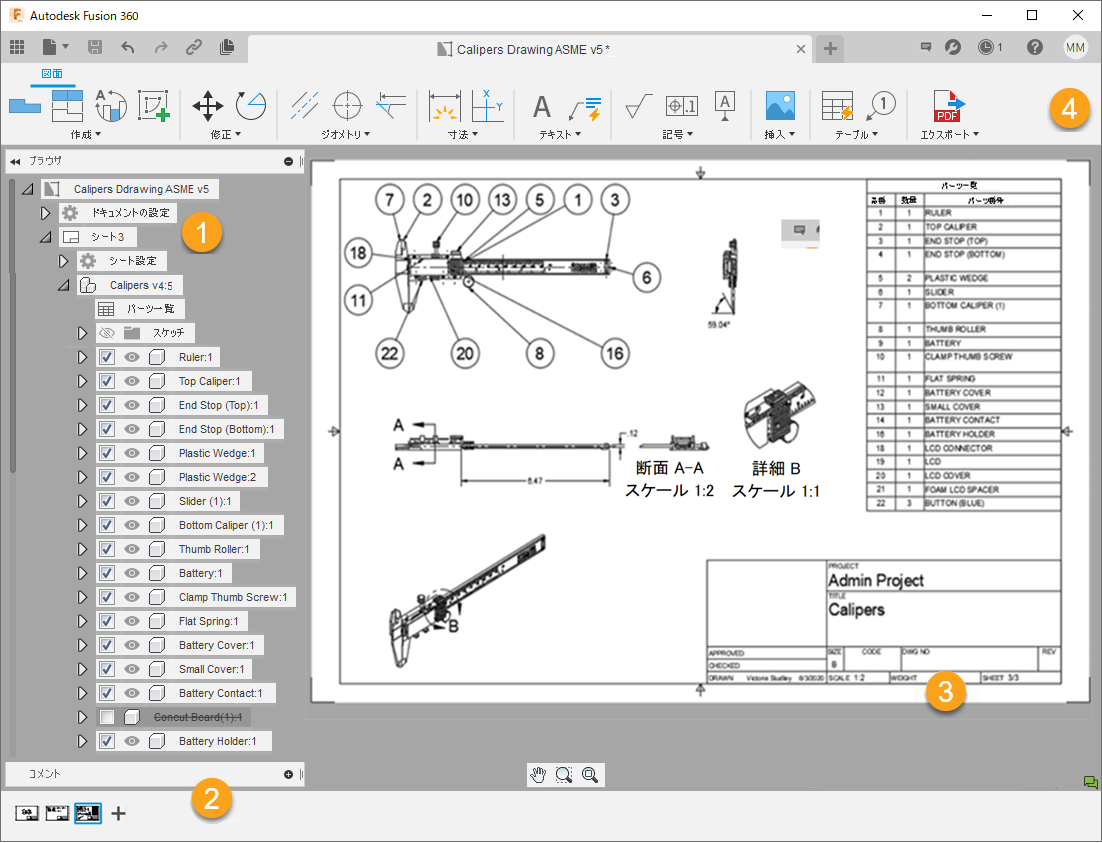Select the Move tool

point(207,106)
